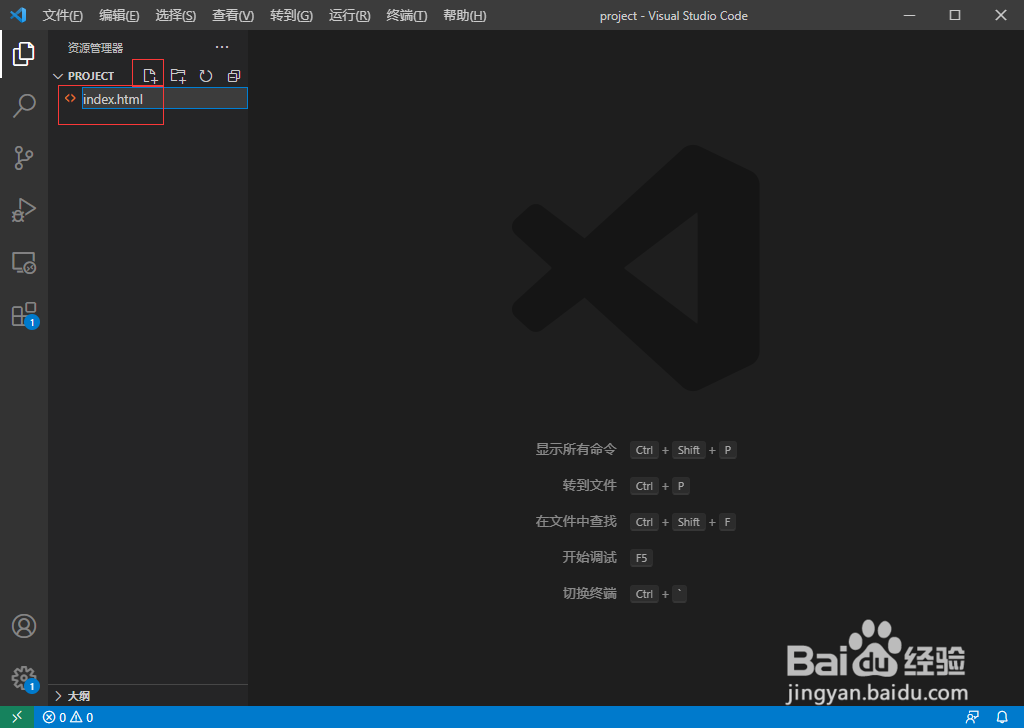
Task: Maximize the VS Code window
Action: [955, 15]
